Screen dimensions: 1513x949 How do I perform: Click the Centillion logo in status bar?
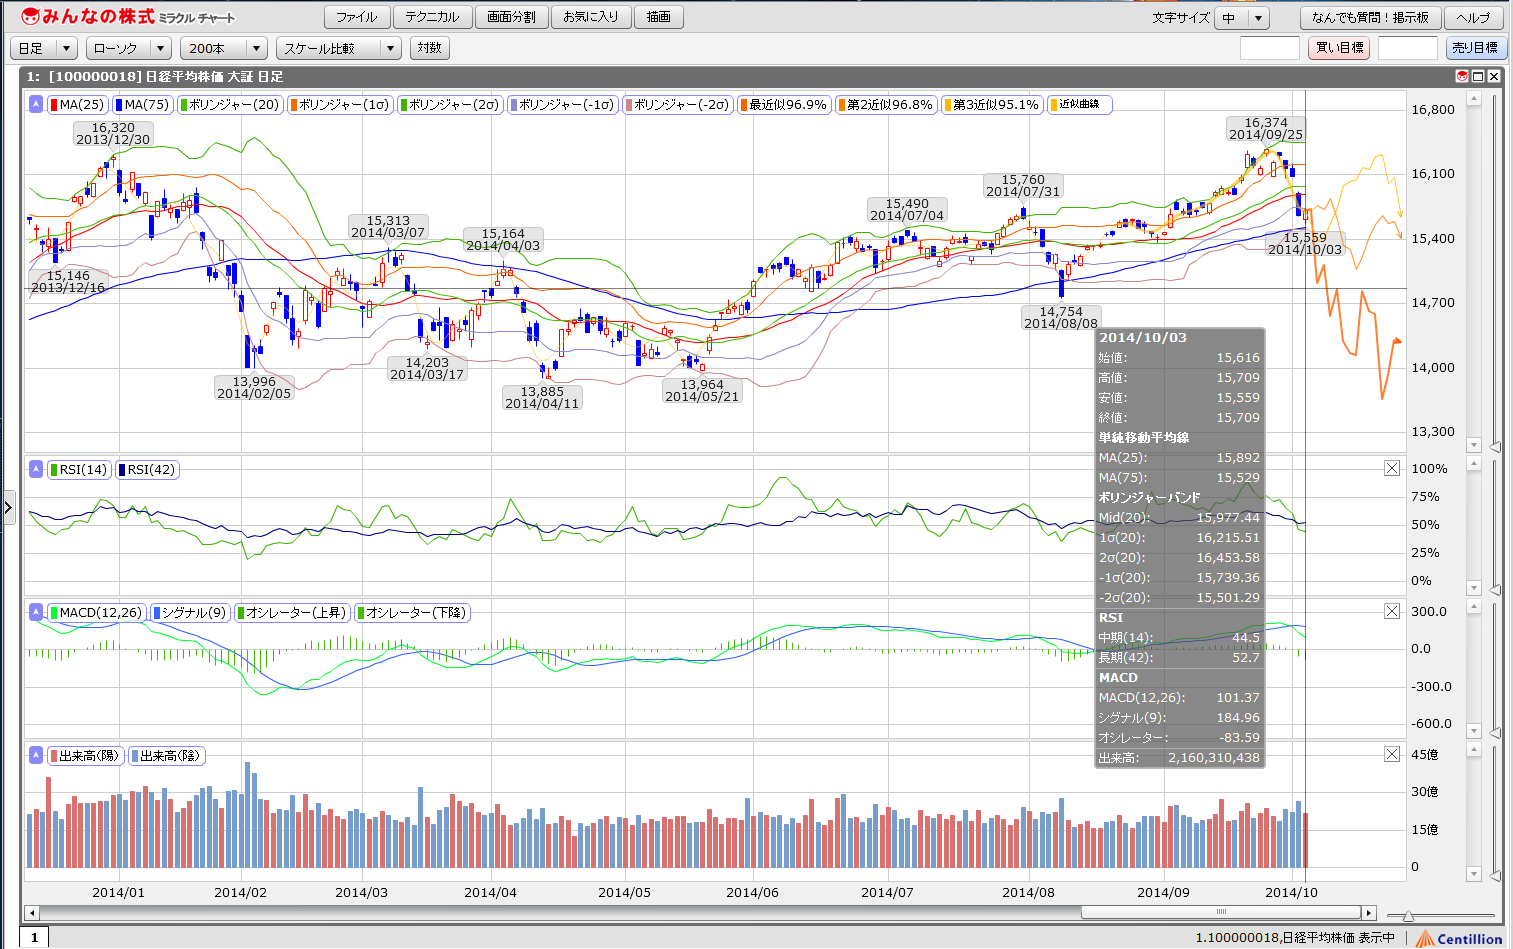1460,938
